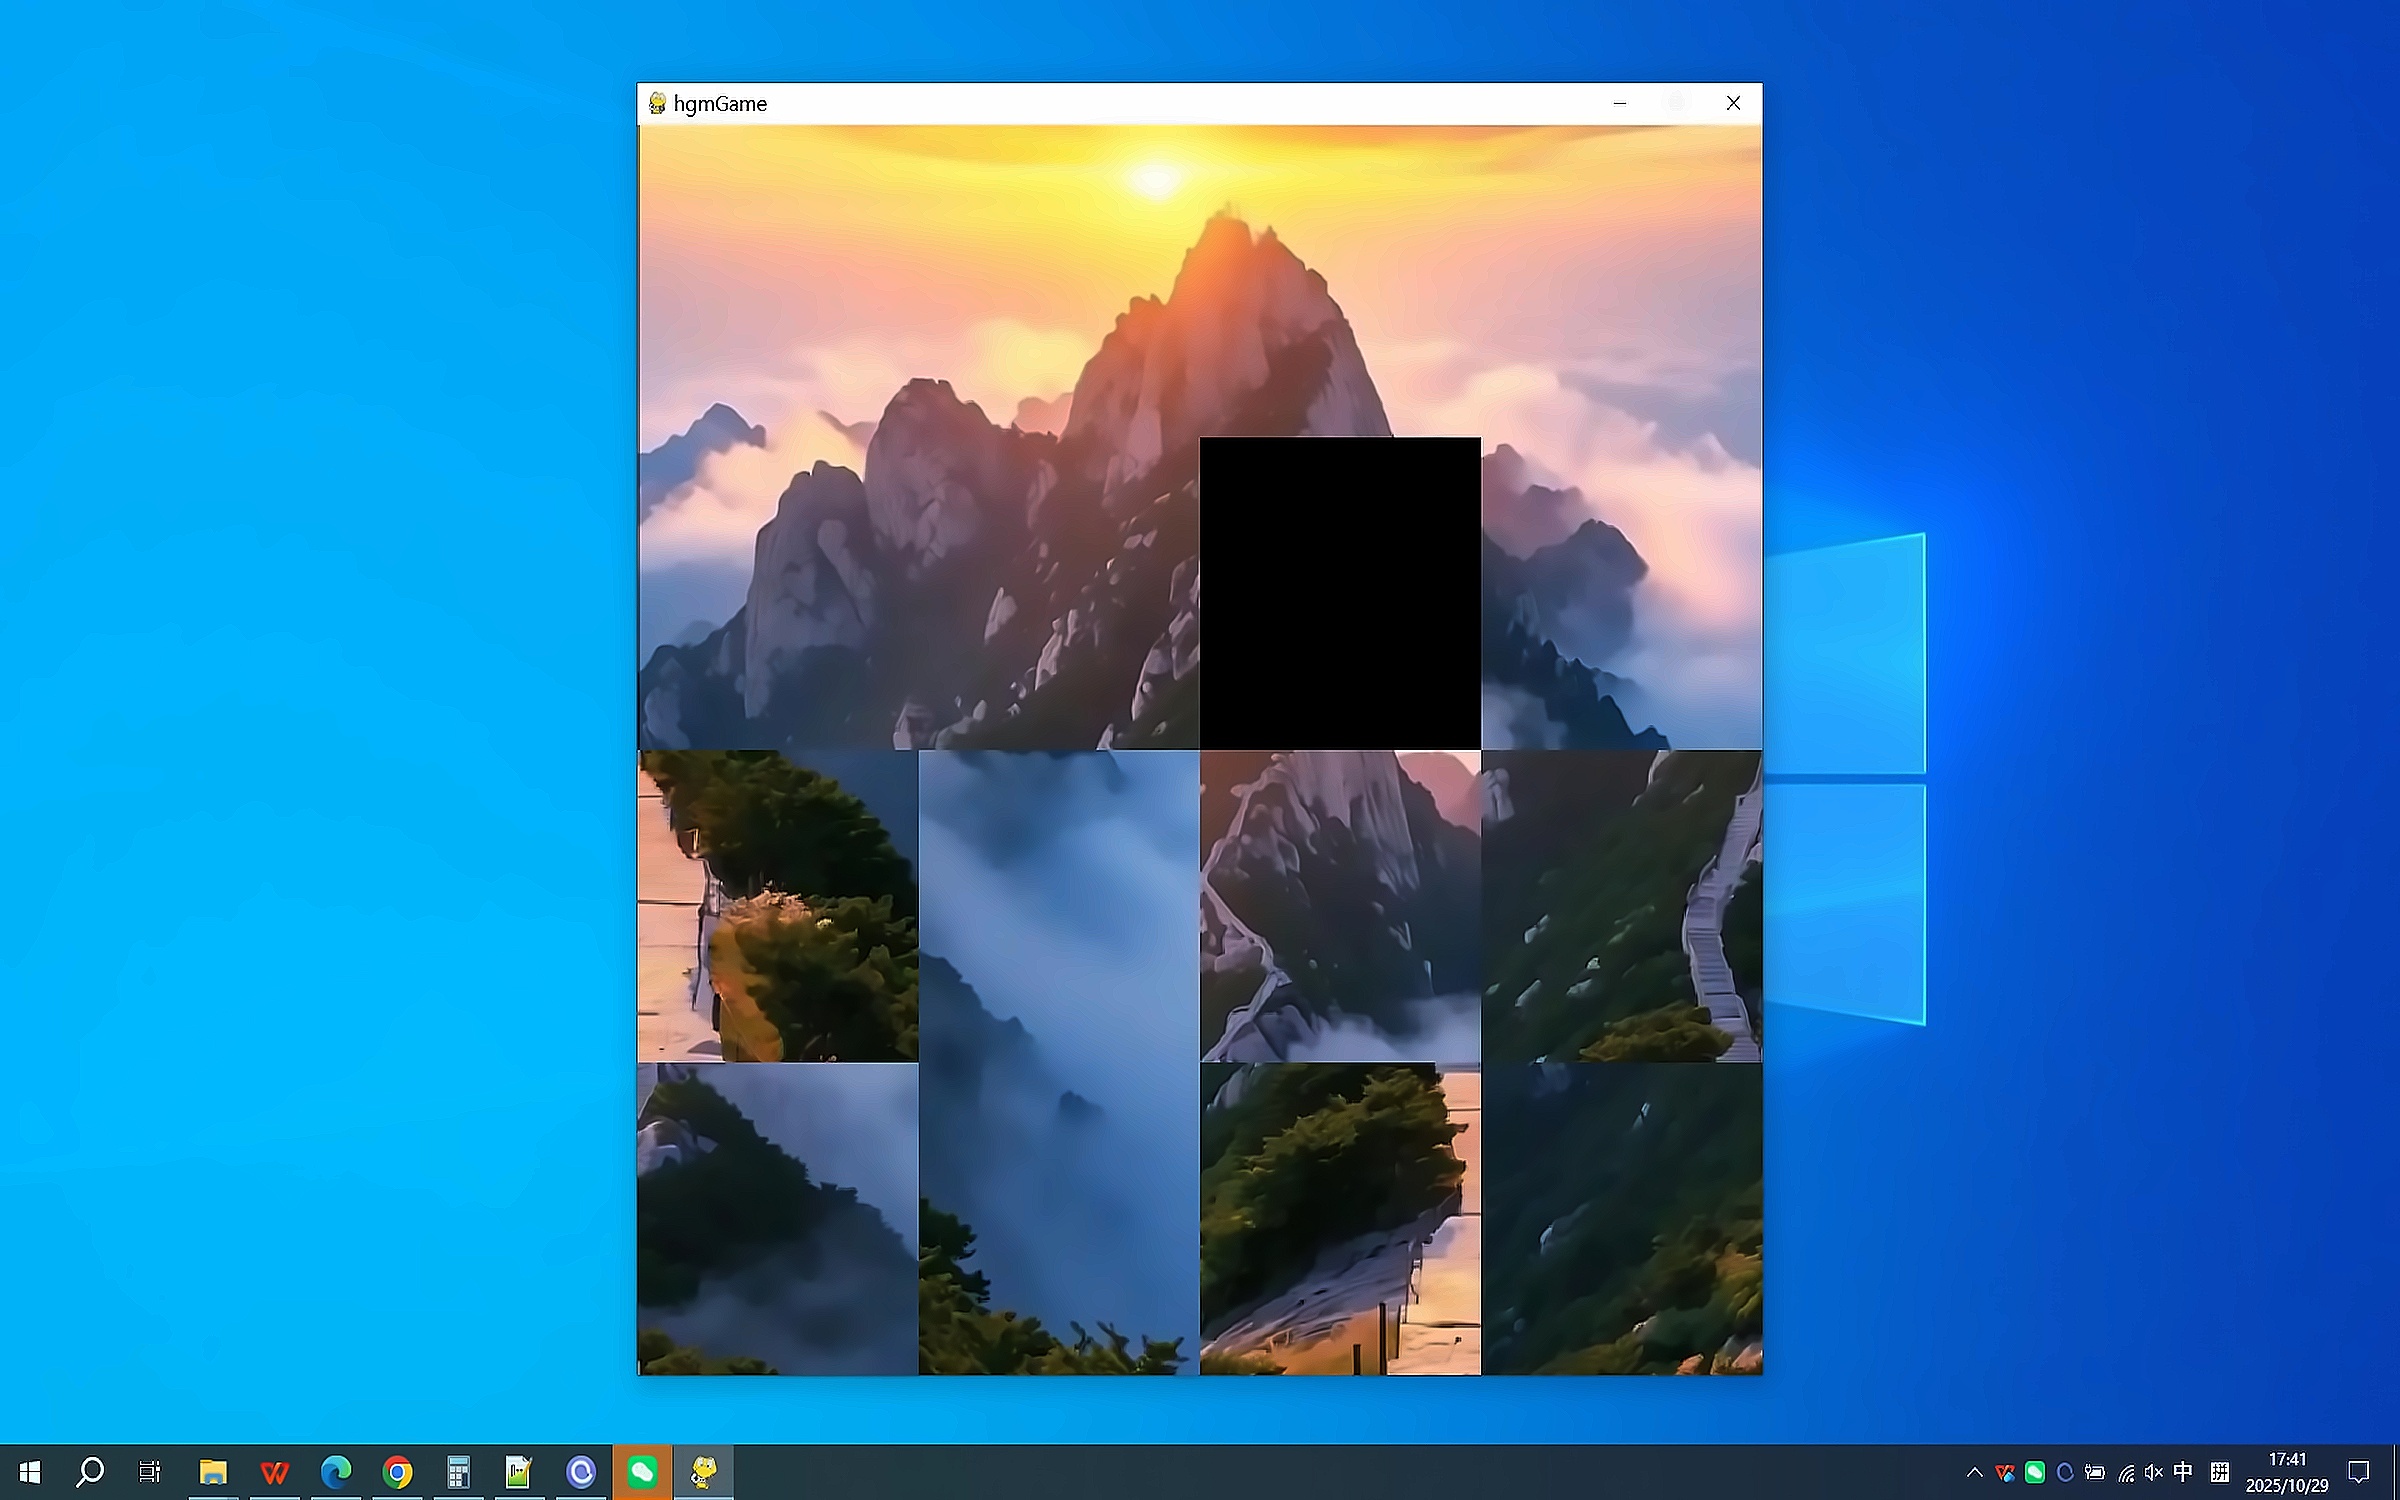Open WPS Office from the taskbar
This screenshot has height=1500, width=2400.
click(274, 1472)
